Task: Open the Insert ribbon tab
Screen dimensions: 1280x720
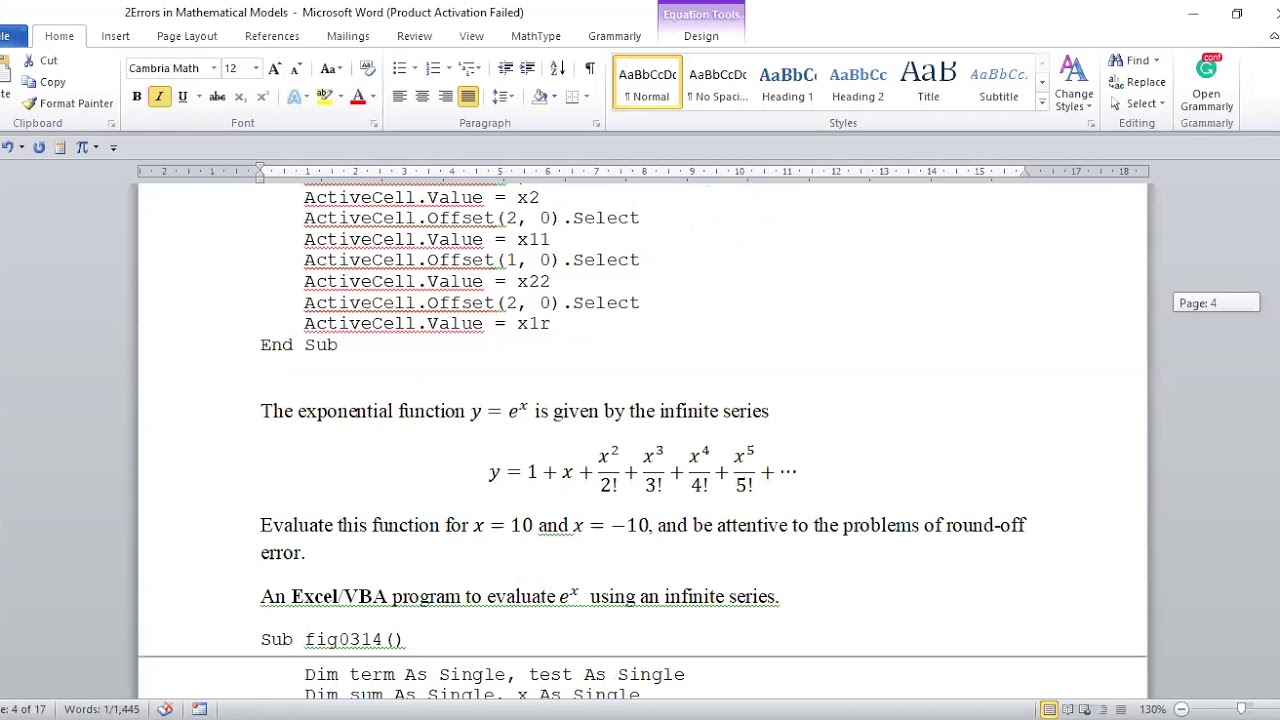Action: pyautogui.click(x=115, y=36)
